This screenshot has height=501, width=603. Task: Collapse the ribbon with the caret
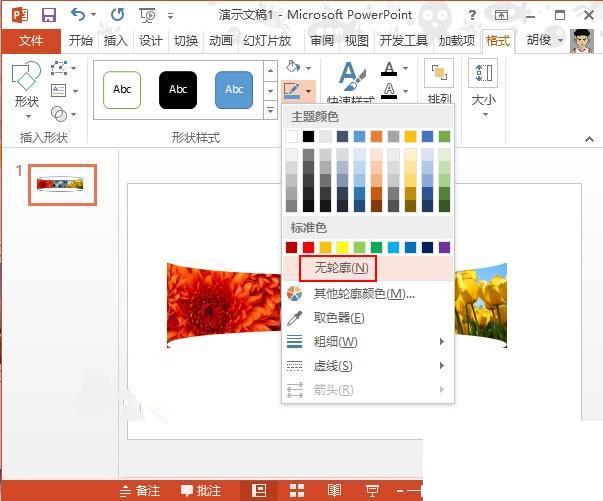(x=589, y=139)
